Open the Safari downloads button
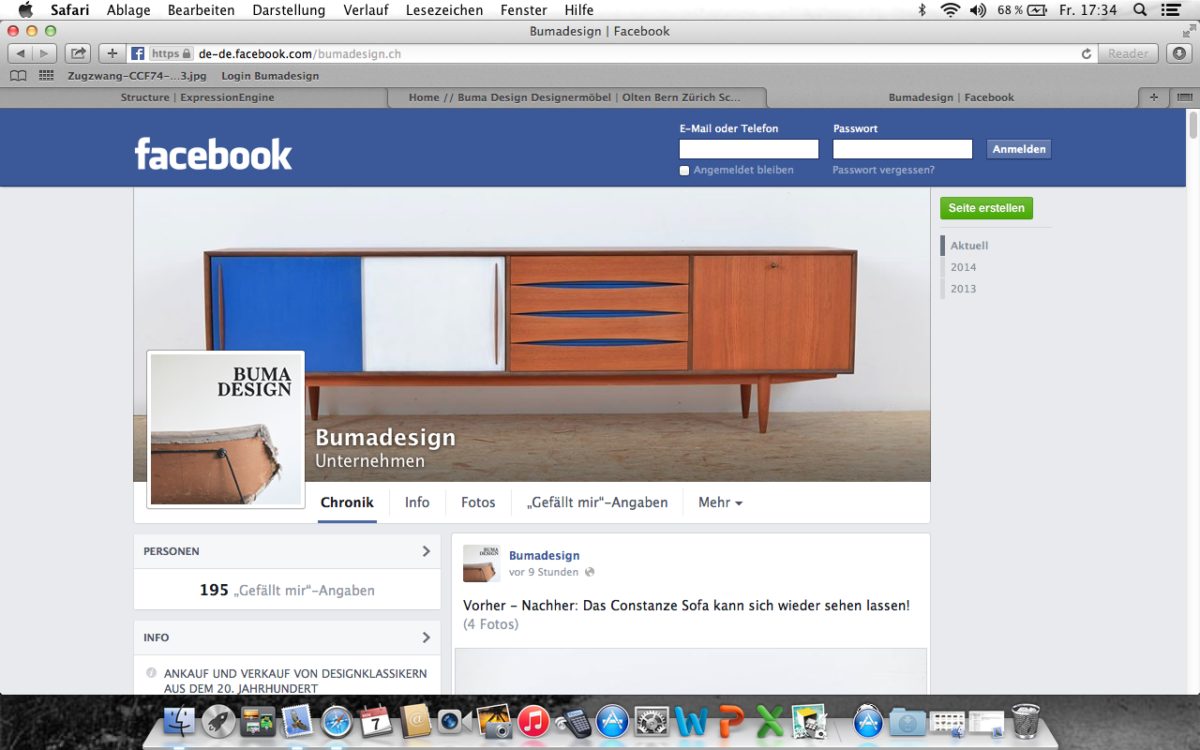This screenshot has height=750, width=1200. pos(1178,54)
